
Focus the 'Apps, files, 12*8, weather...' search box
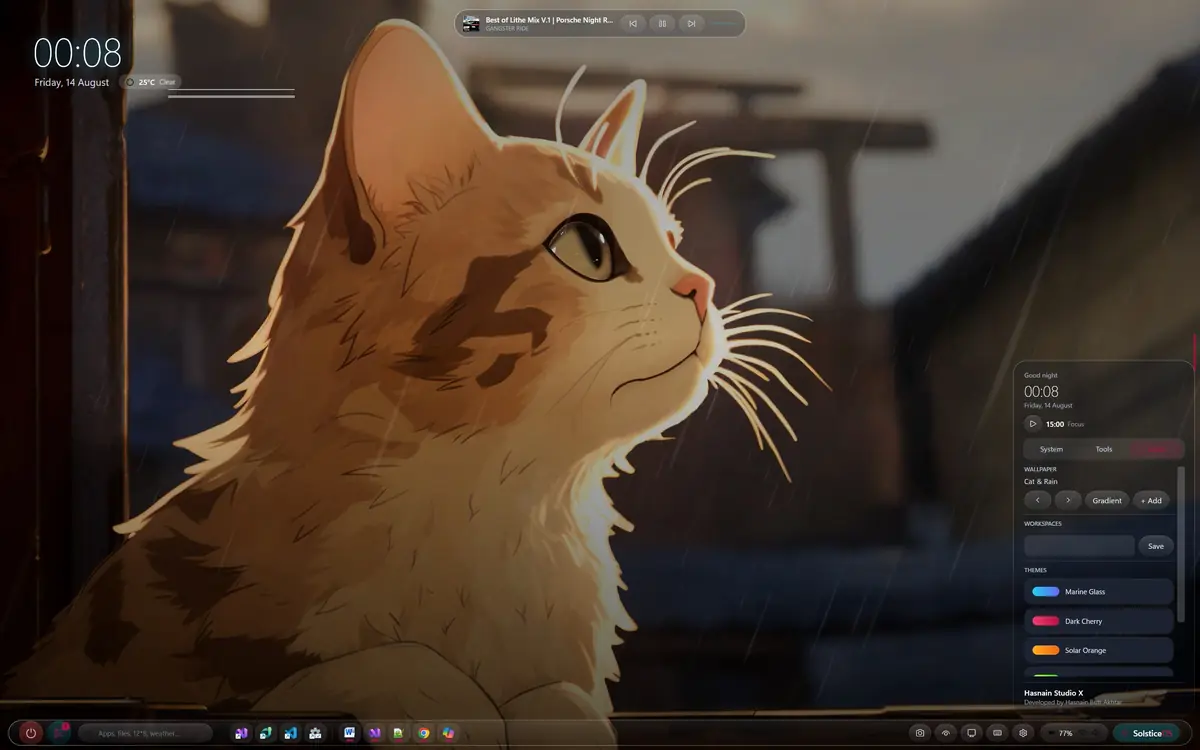point(145,733)
